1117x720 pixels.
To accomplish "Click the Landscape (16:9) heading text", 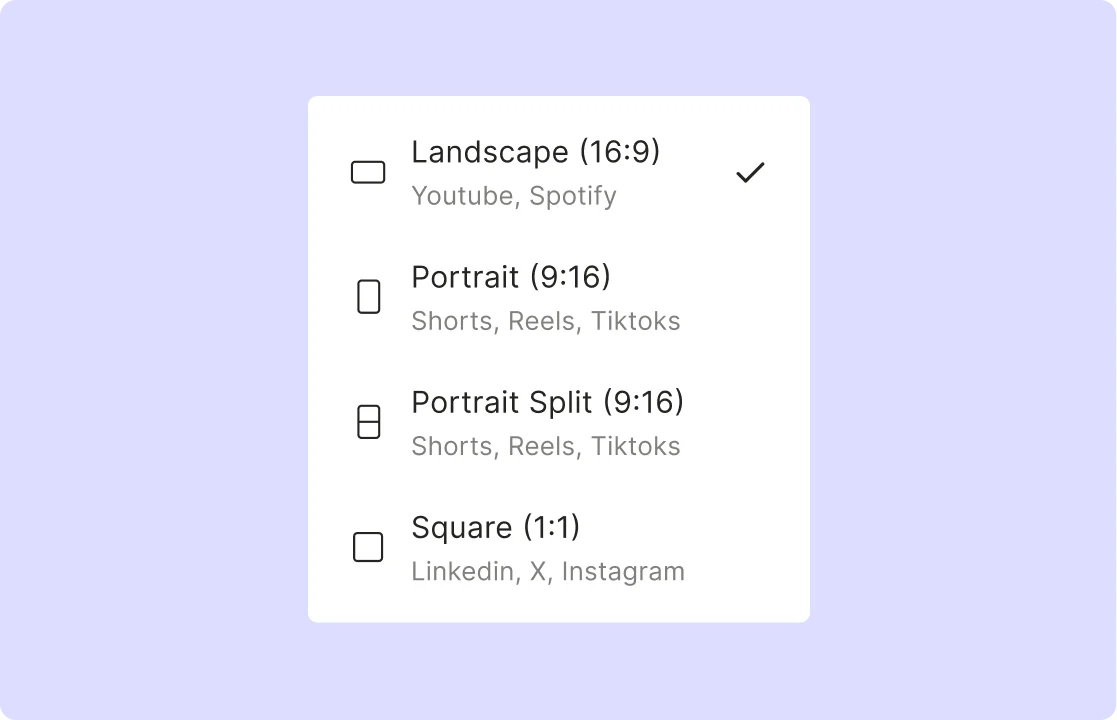I will (536, 152).
